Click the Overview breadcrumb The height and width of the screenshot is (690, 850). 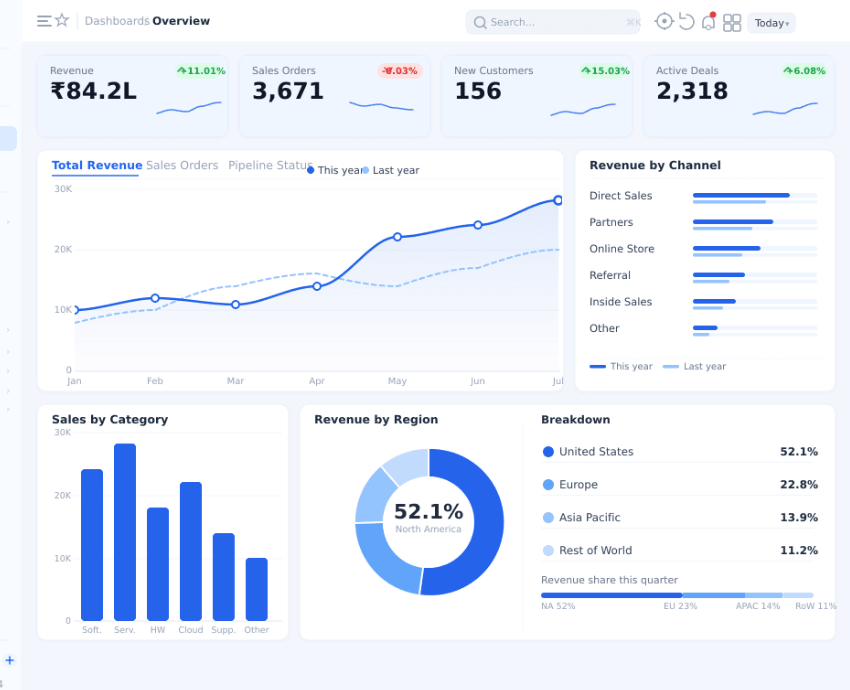coord(181,21)
